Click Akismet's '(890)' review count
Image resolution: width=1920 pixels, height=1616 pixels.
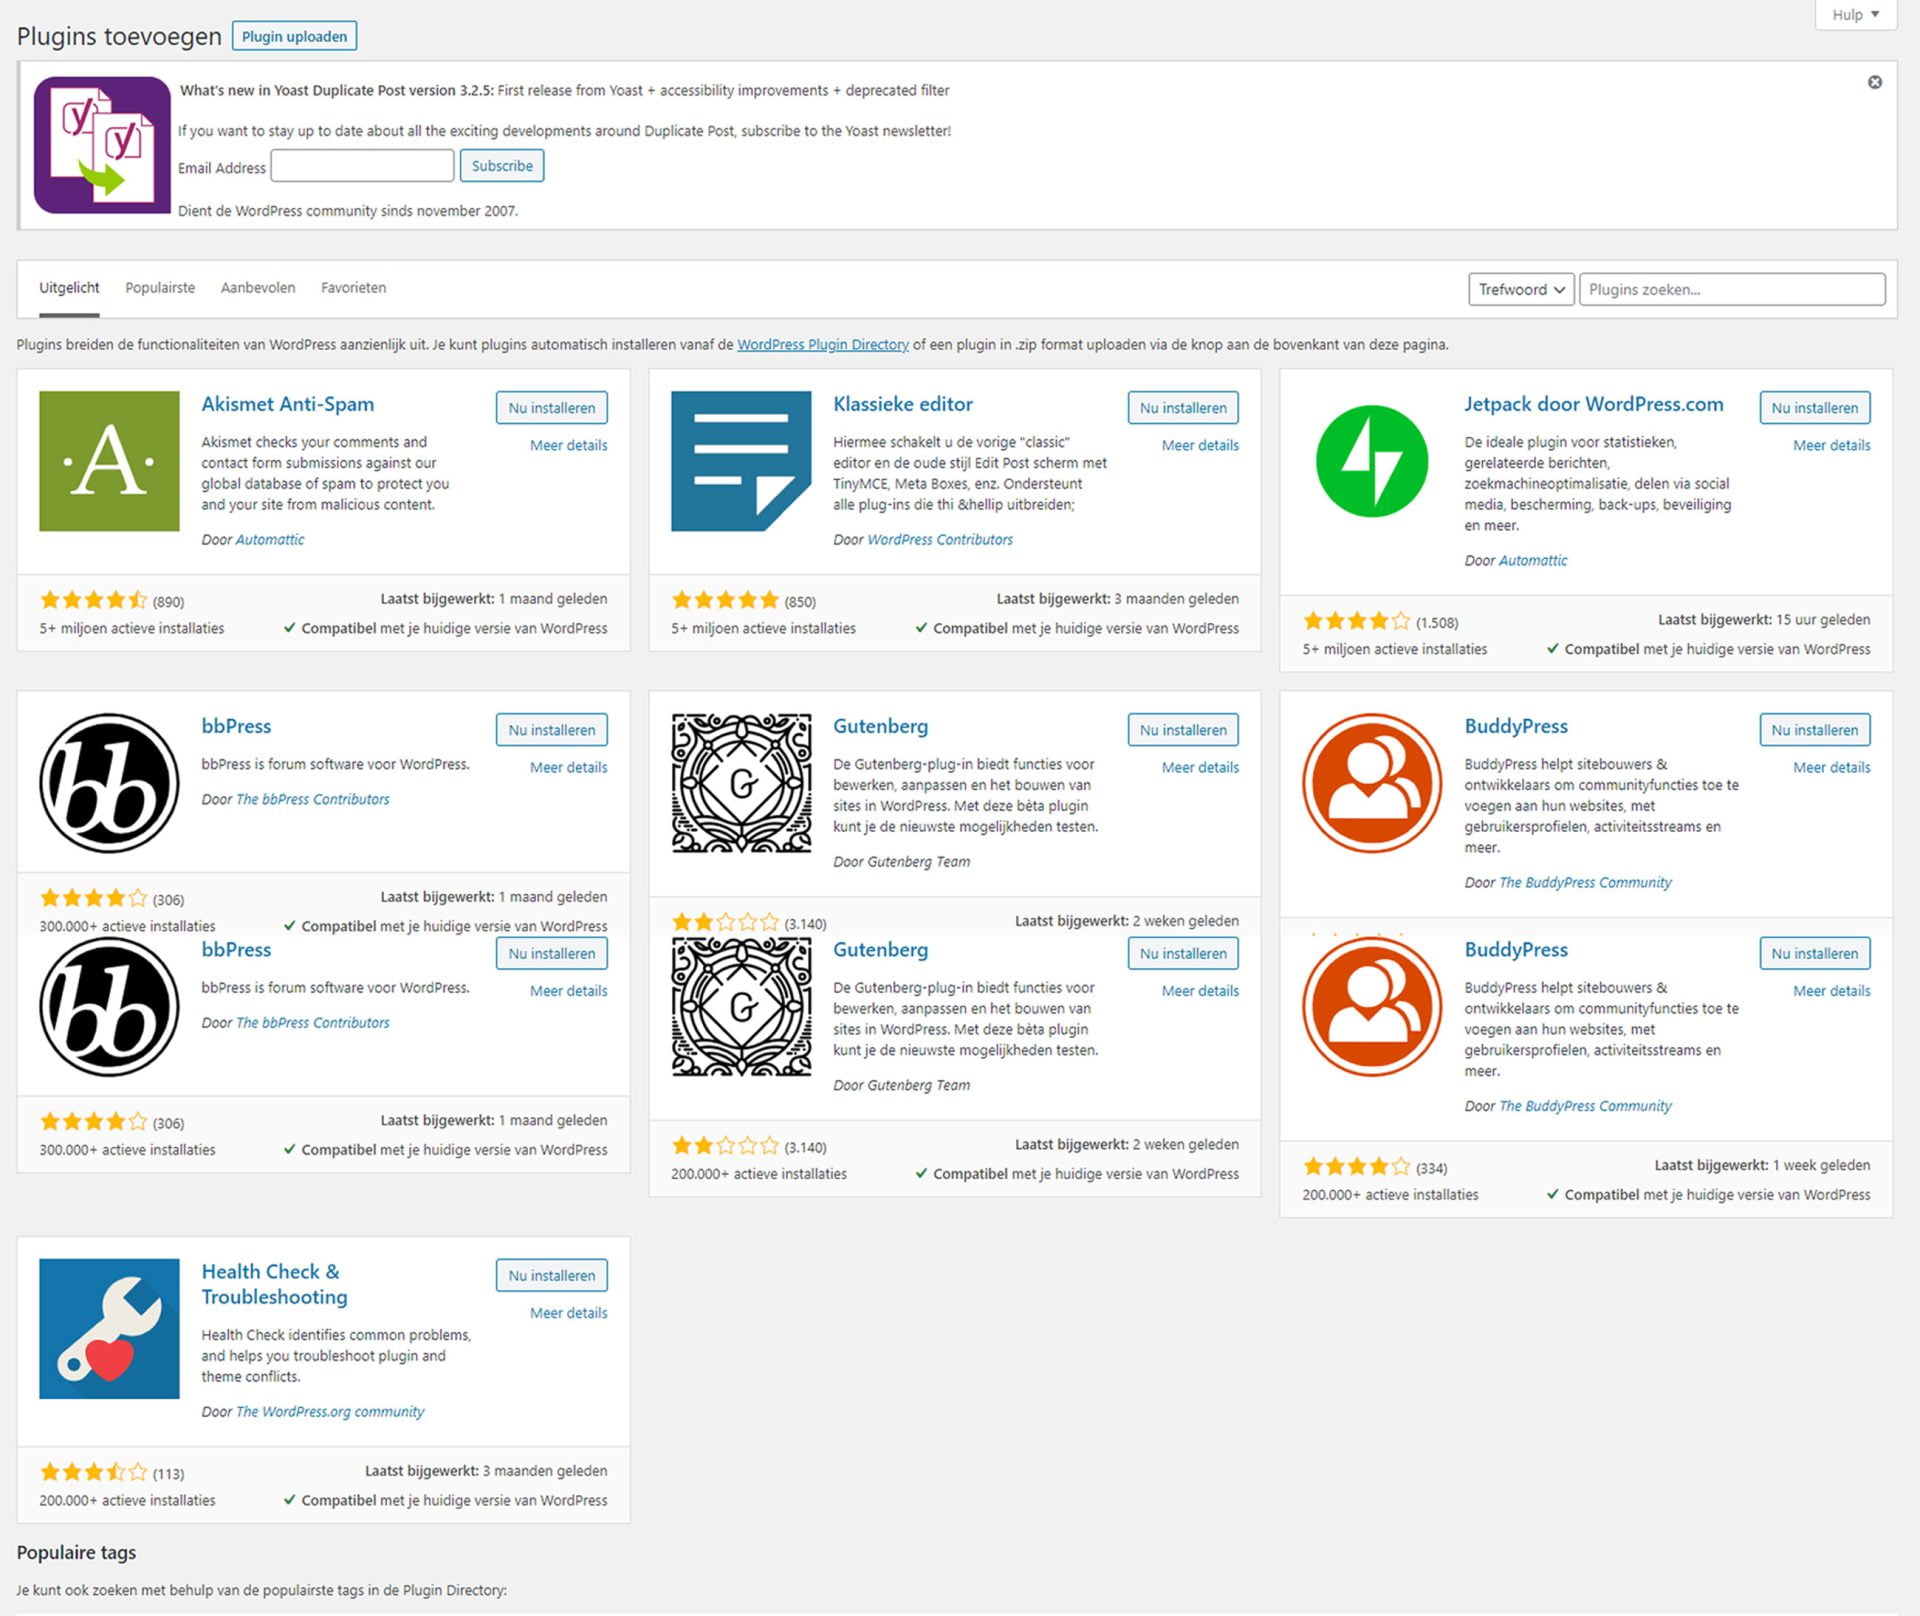tap(168, 602)
